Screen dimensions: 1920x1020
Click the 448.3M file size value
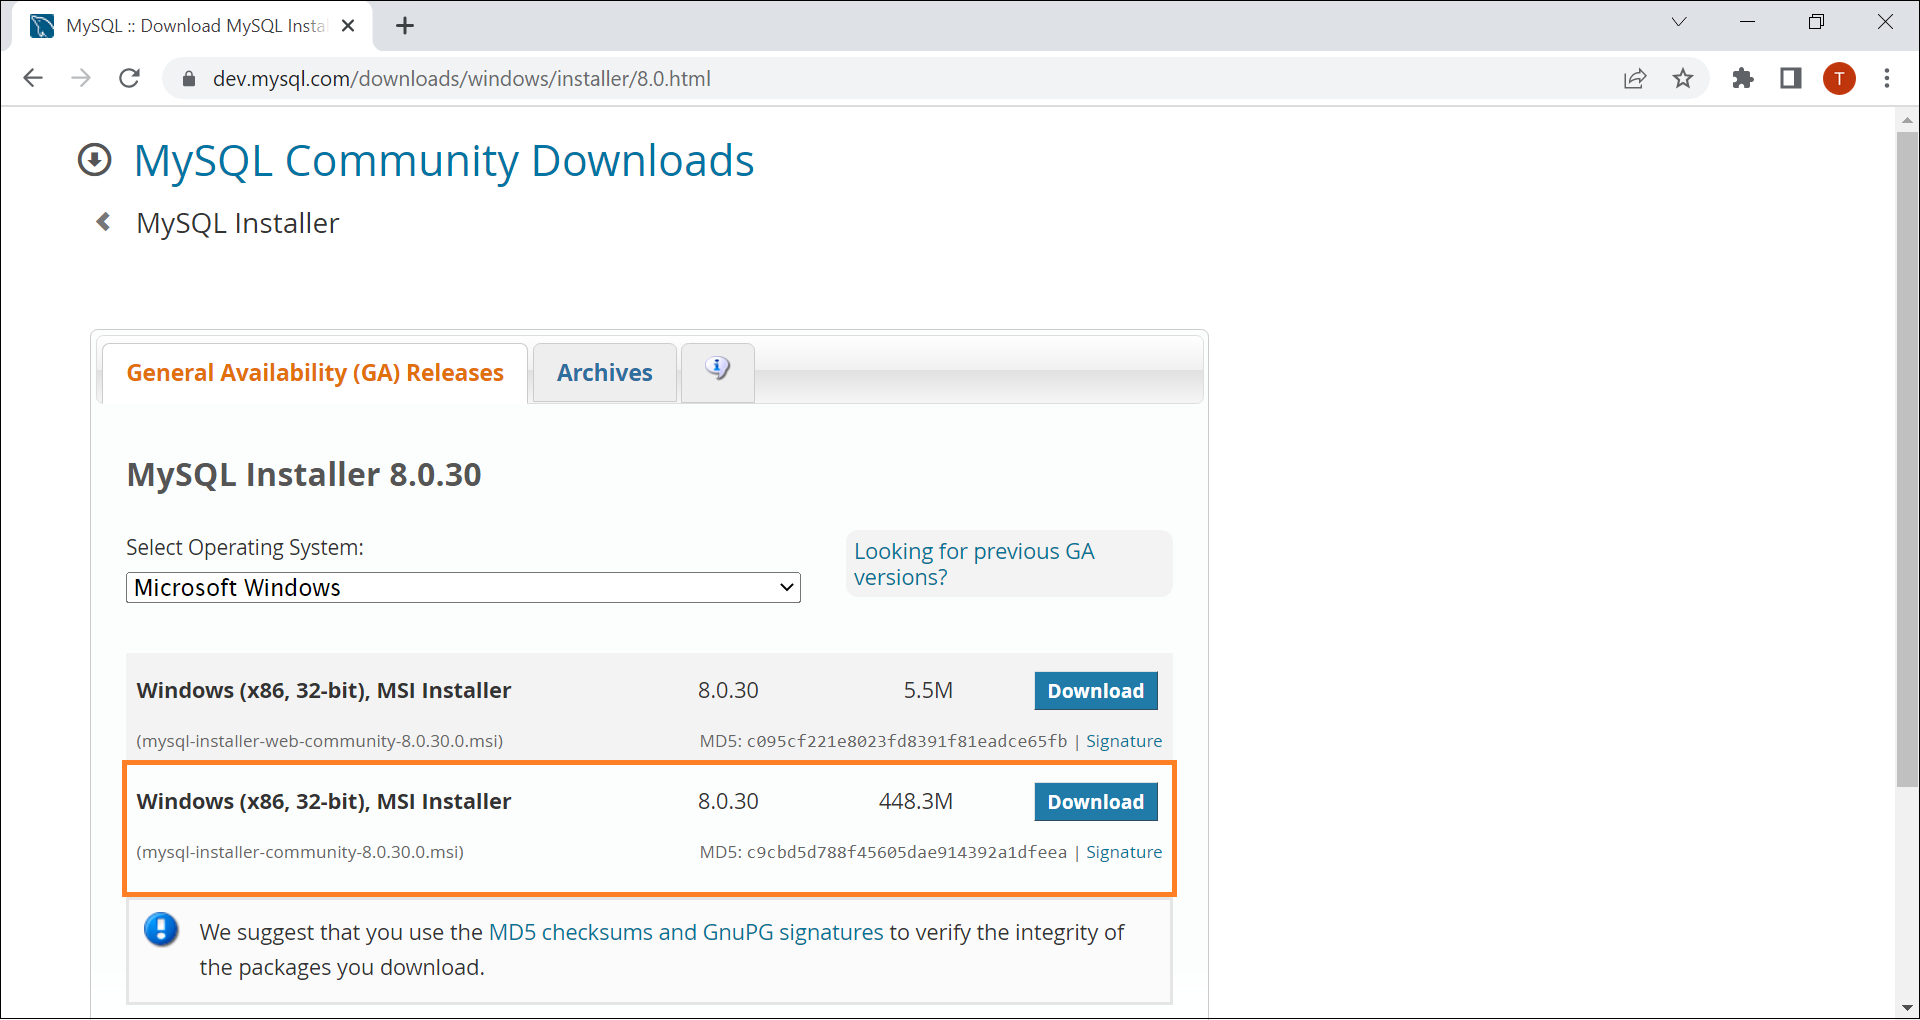click(x=916, y=802)
